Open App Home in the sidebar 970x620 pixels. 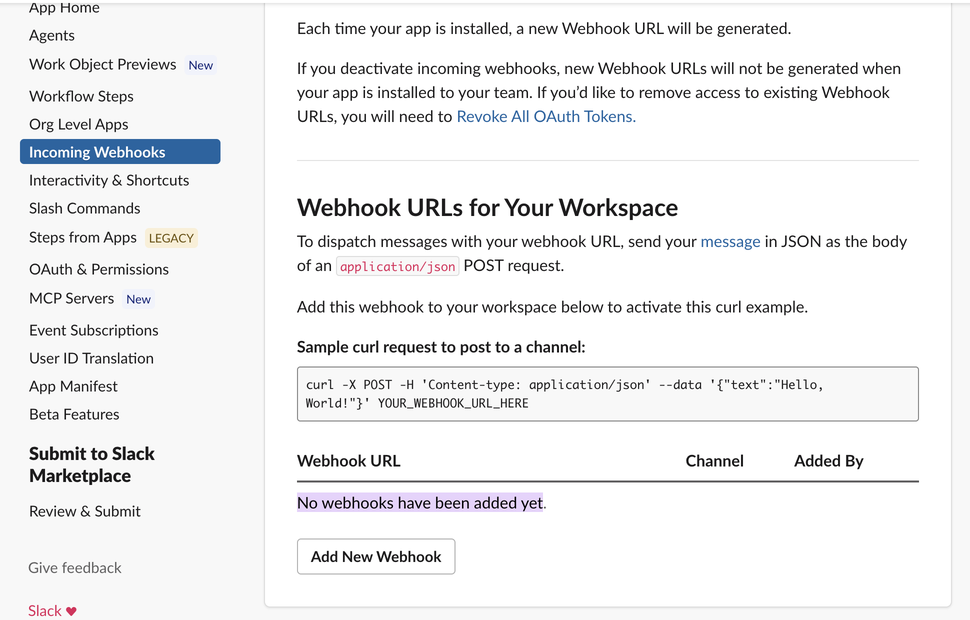tap(64, 7)
